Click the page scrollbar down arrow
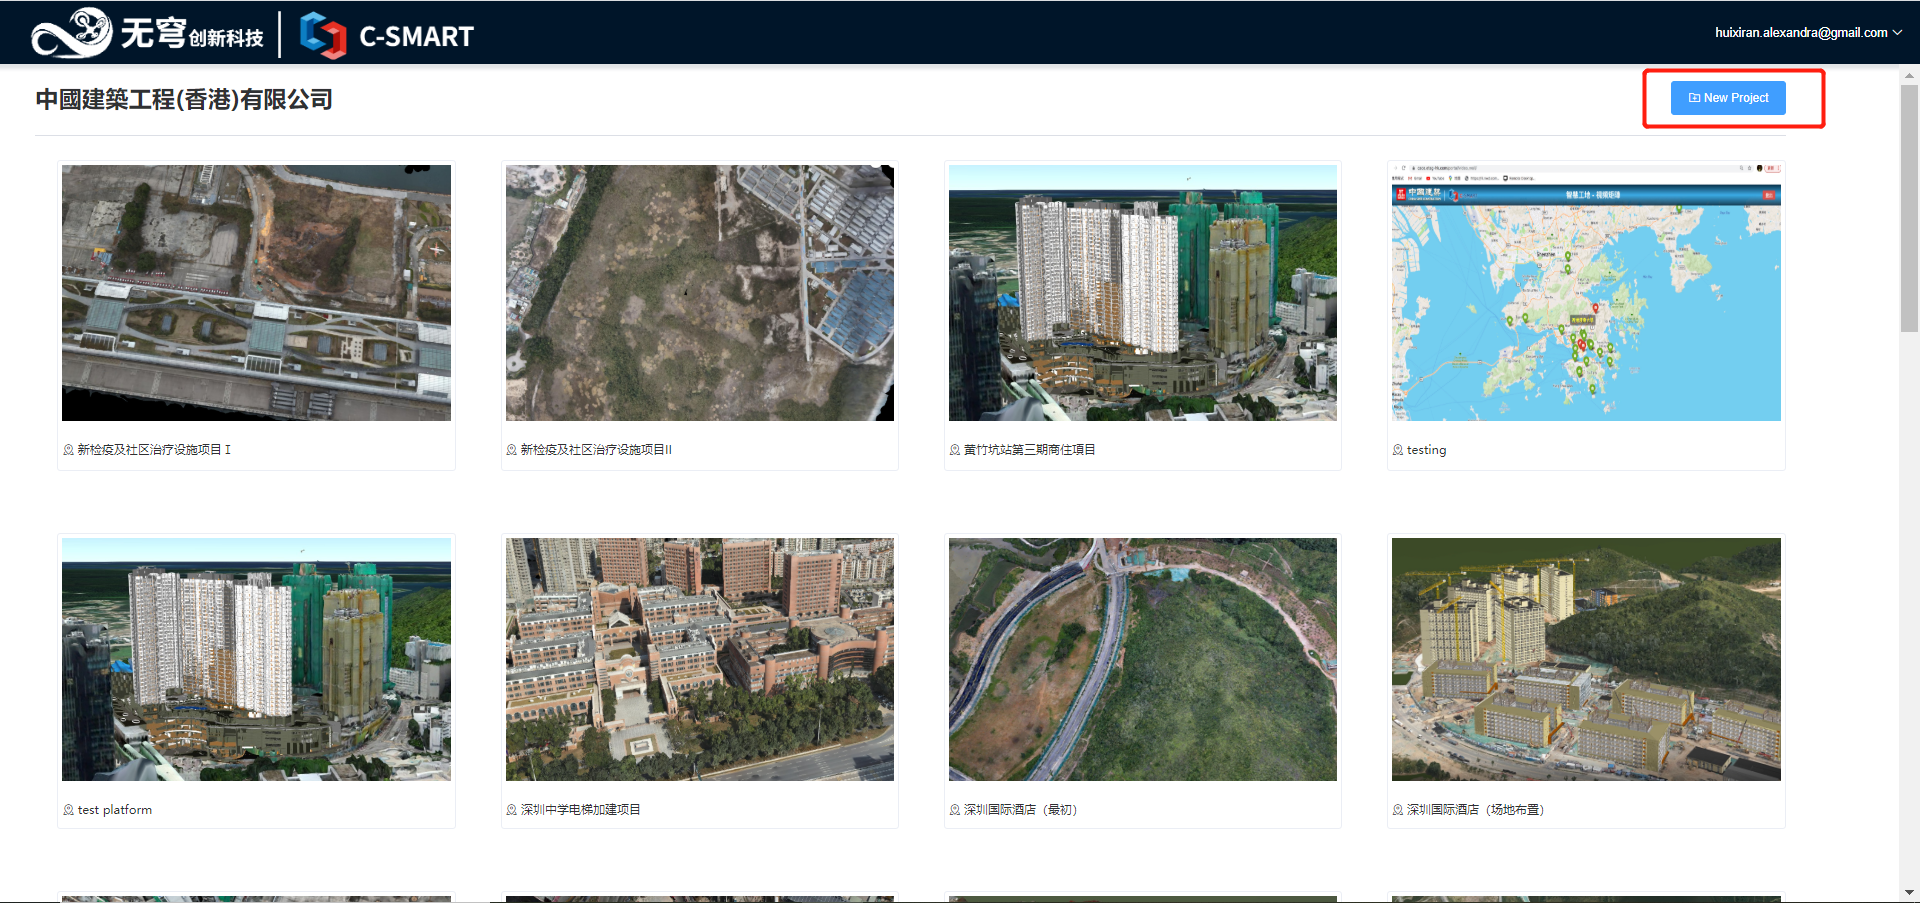1920x903 pixels. pyautogui.click(x=1910, y=893)
